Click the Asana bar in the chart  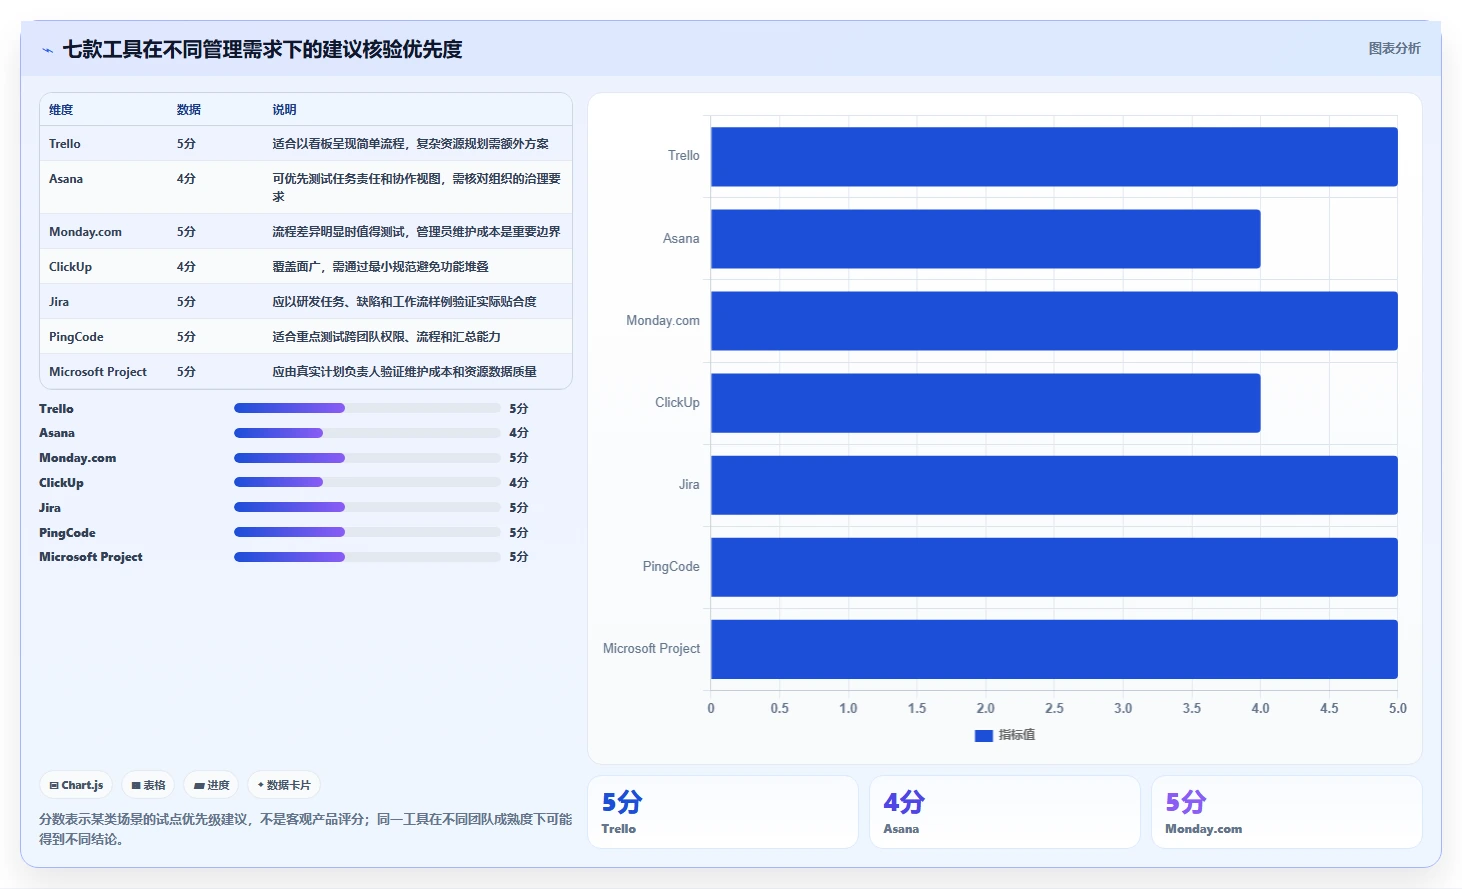pyautogui.click(x=985, y=239)
